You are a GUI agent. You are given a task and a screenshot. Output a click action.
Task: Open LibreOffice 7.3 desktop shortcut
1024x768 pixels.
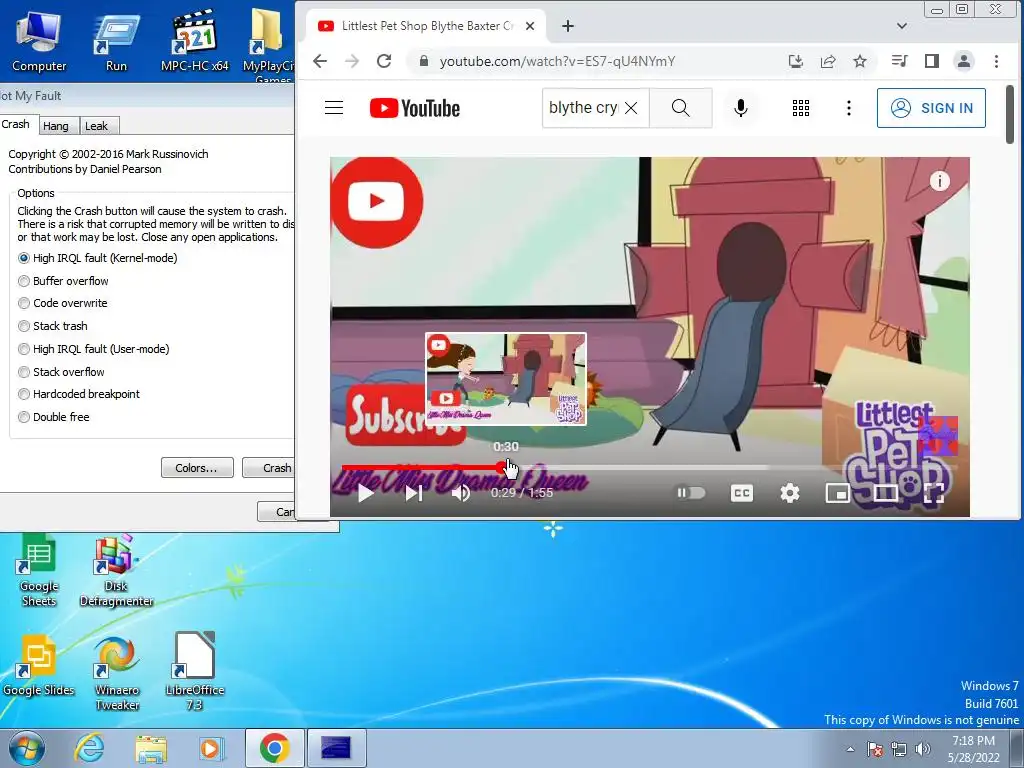(x=195, y=673)
